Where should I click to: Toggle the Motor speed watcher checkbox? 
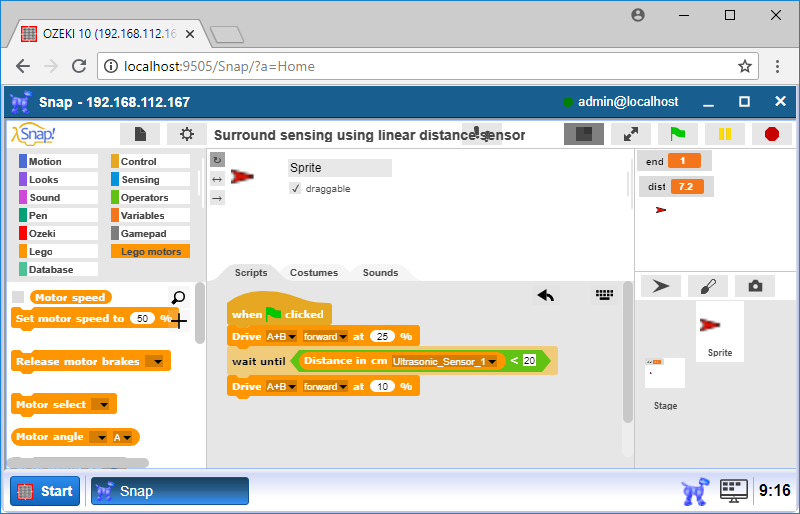pyautogui.click(x=18, y=297)
